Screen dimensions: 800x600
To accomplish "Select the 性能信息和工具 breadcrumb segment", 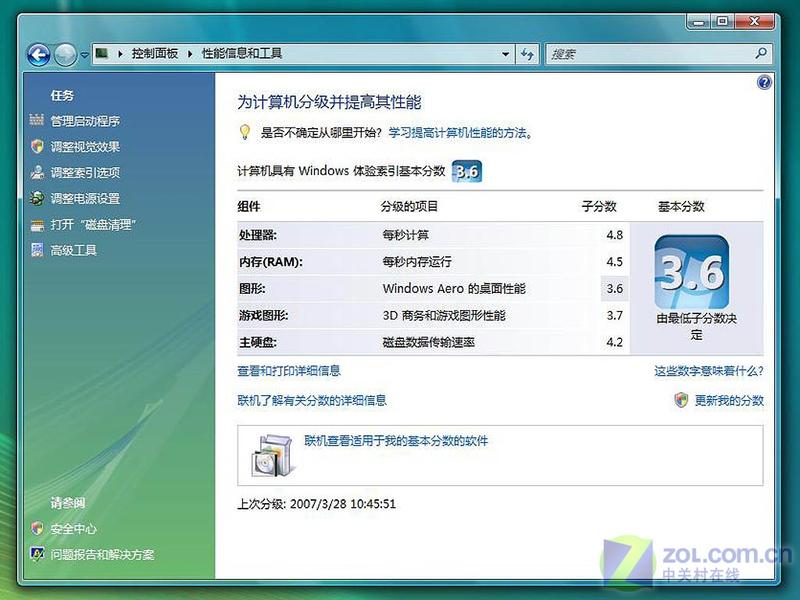I will click(242, 53).
